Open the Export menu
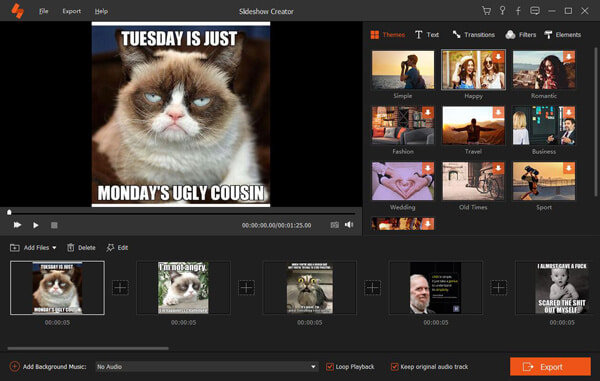 click(72, 11)
